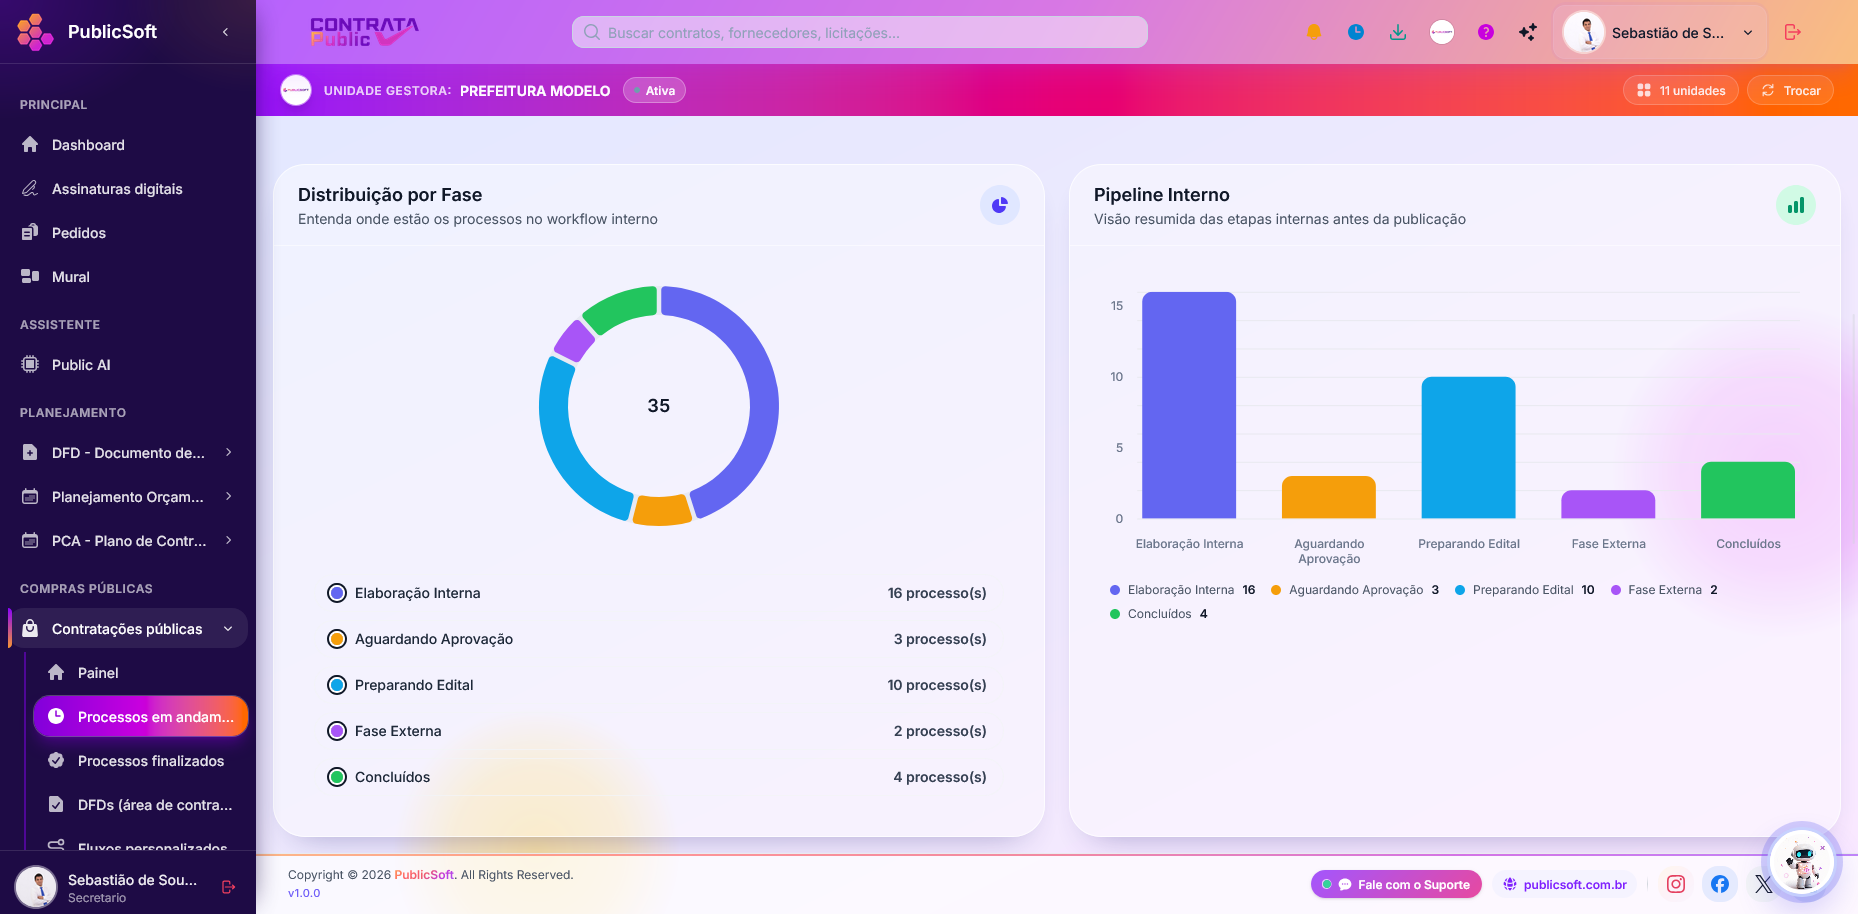1858x914 pixels.
Task: Toggle Elaboração Interna legend in Pipeline chart
Action: pyautogui.click(x=1182, y=590)
